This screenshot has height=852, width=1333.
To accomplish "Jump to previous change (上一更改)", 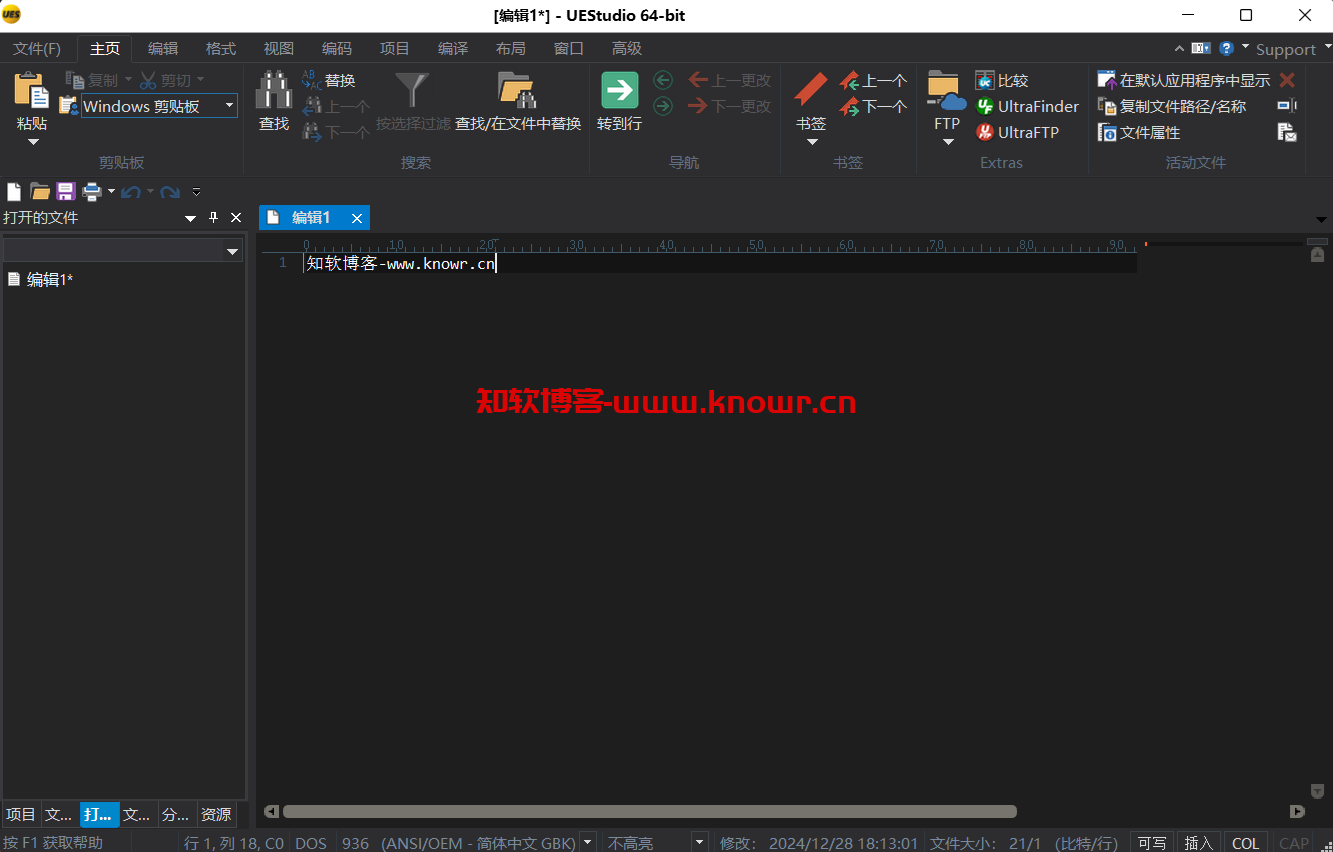I will tap(730, 80).
